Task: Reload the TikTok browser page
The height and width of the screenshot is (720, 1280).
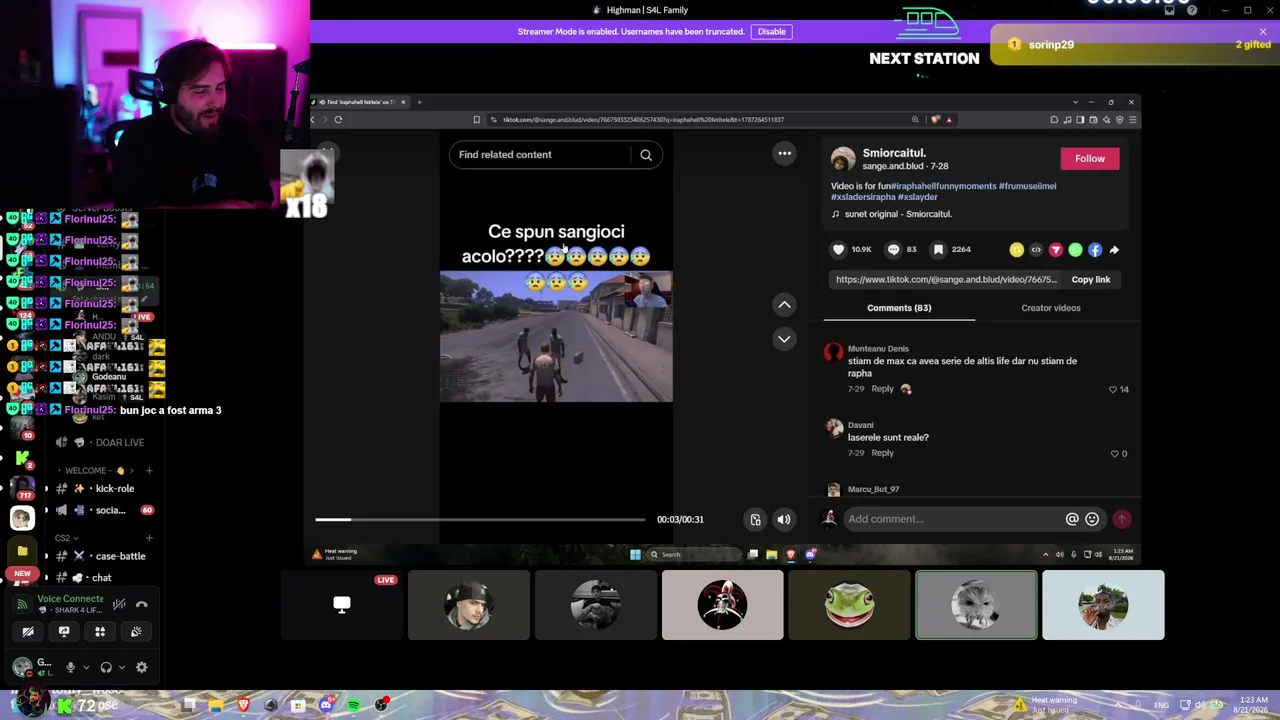Action: click(x=338, y=120)
